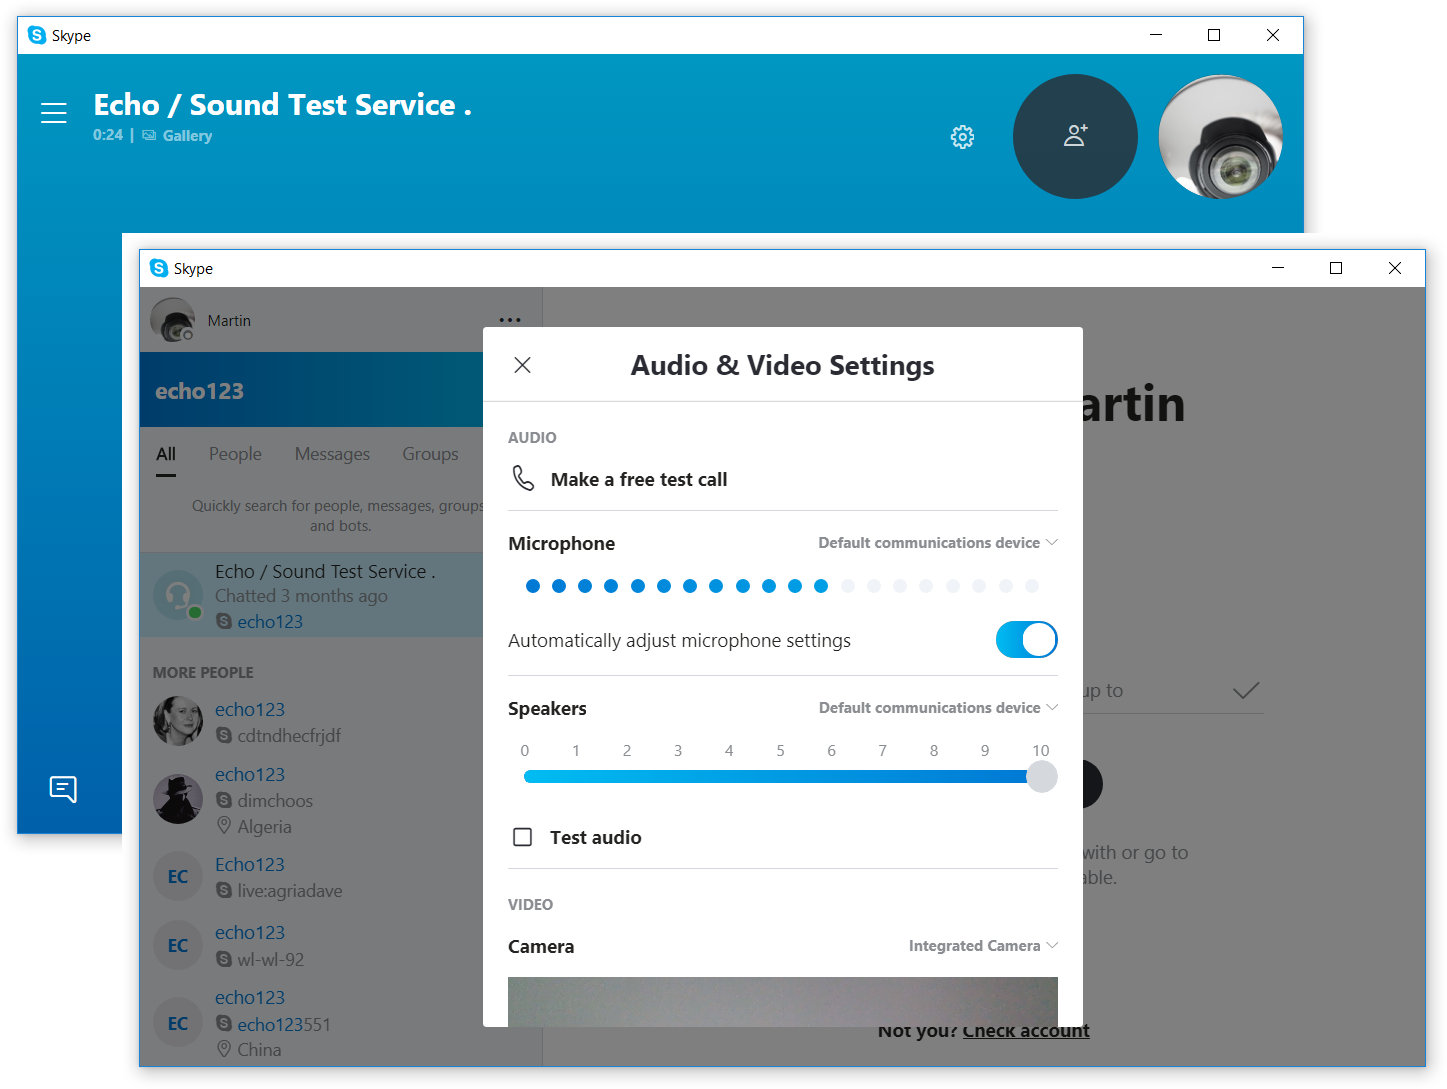
Task: Open call settings gear icon
Action: 962,137
